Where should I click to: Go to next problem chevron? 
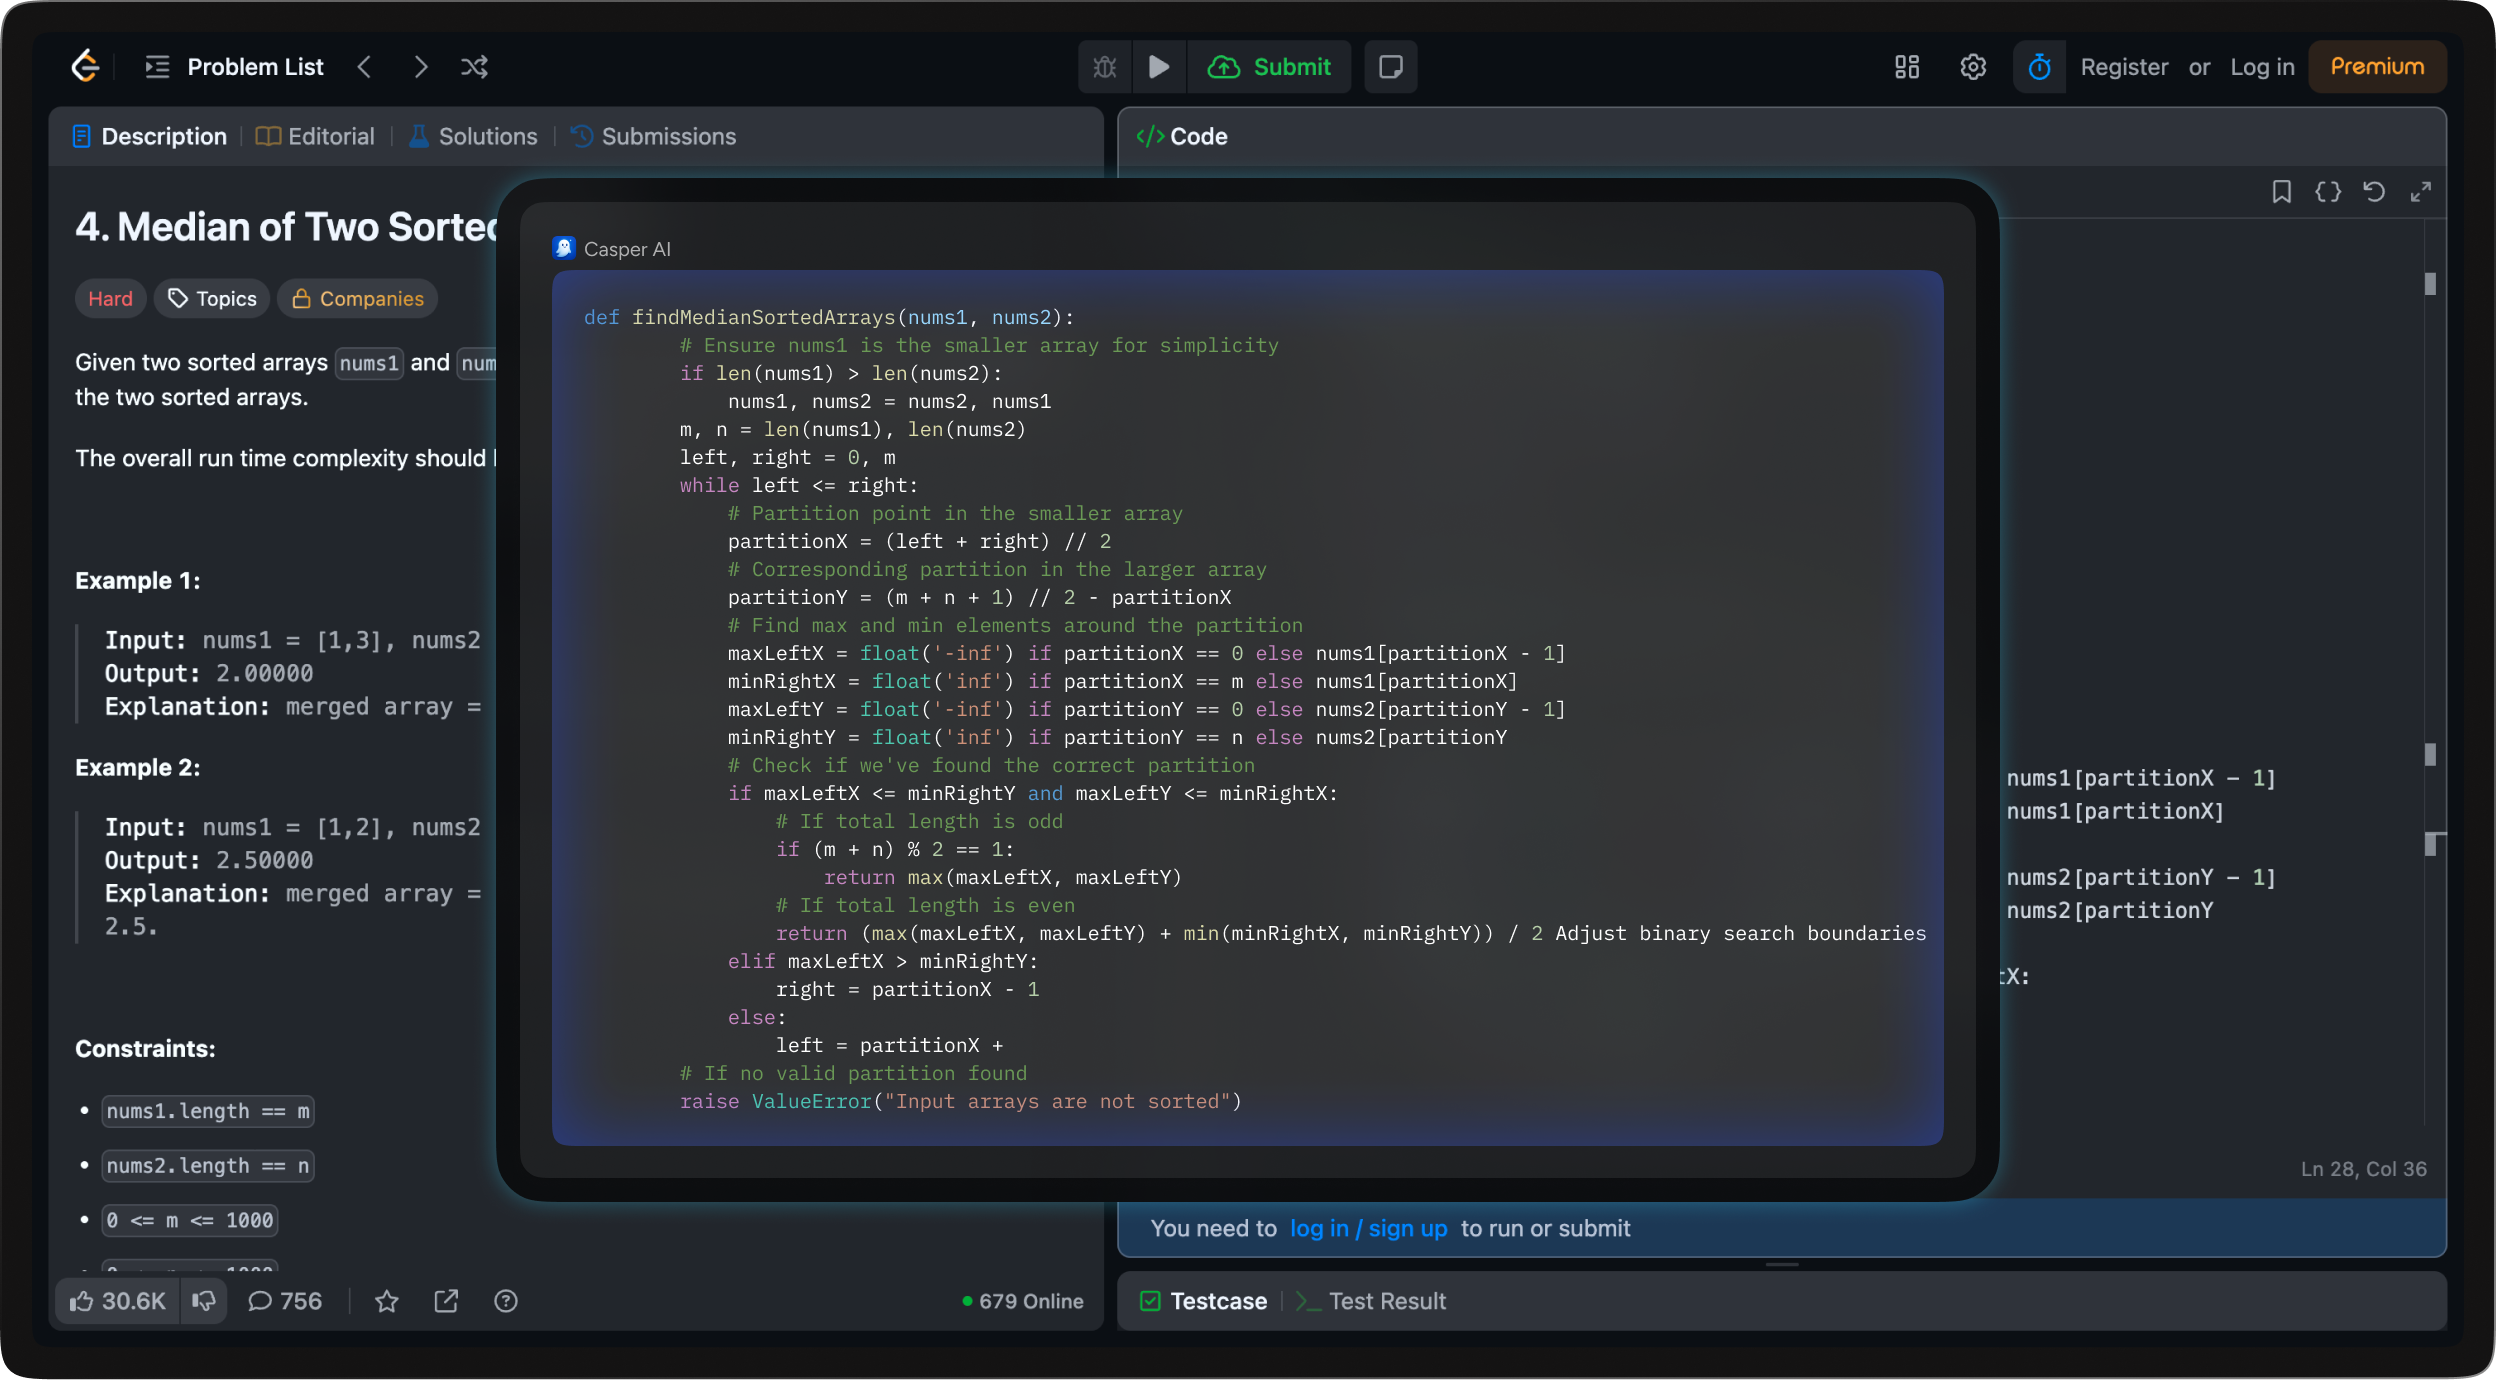click(420, 67)
